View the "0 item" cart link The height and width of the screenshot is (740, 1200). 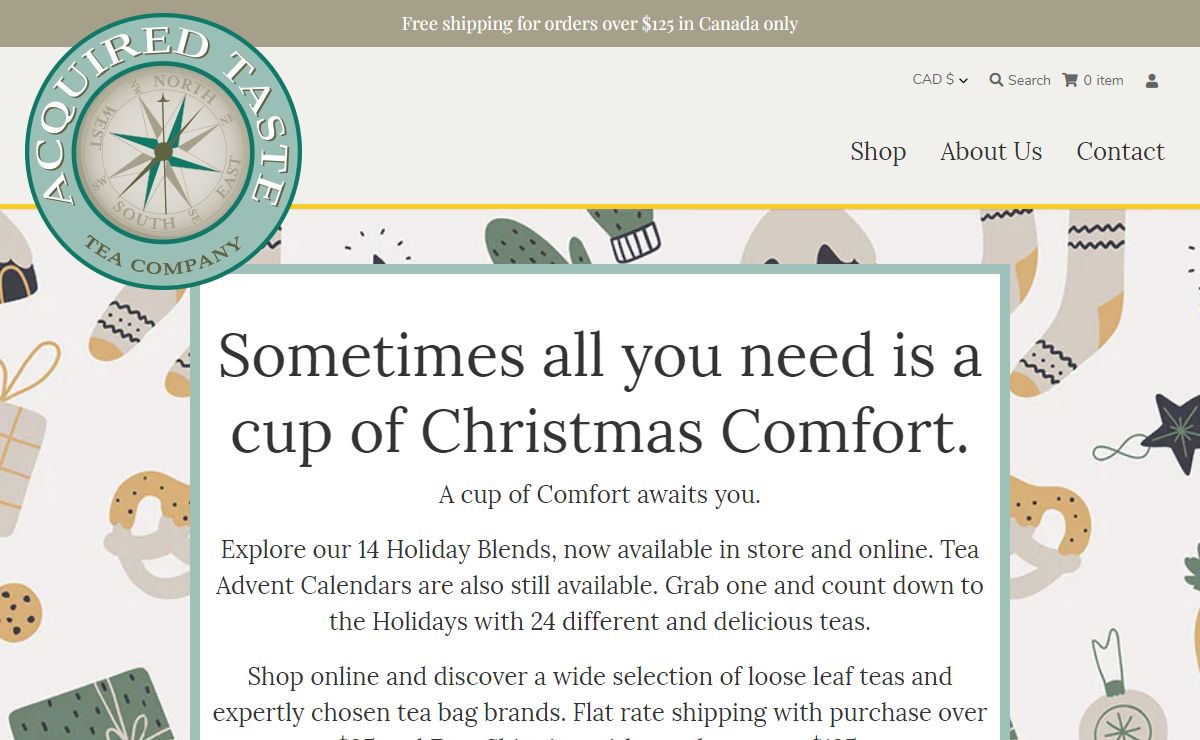coord(1103,80)
